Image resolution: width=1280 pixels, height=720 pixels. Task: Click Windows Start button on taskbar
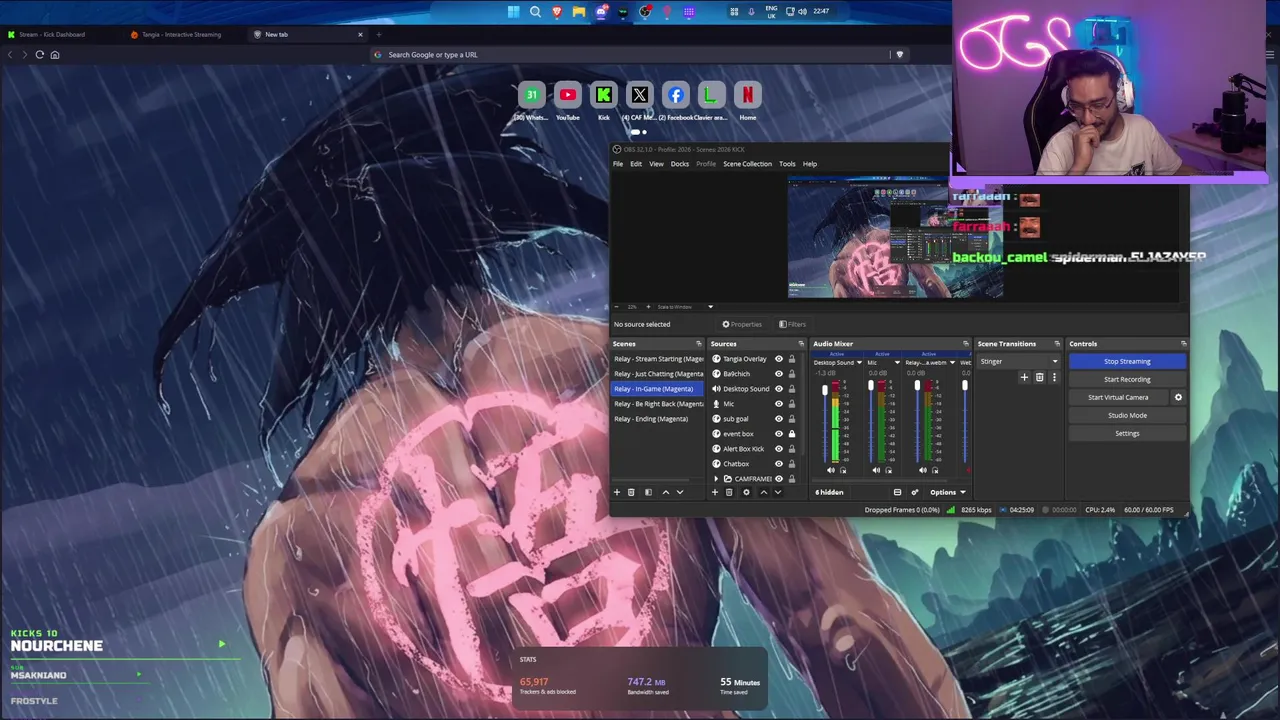[513, 11]
